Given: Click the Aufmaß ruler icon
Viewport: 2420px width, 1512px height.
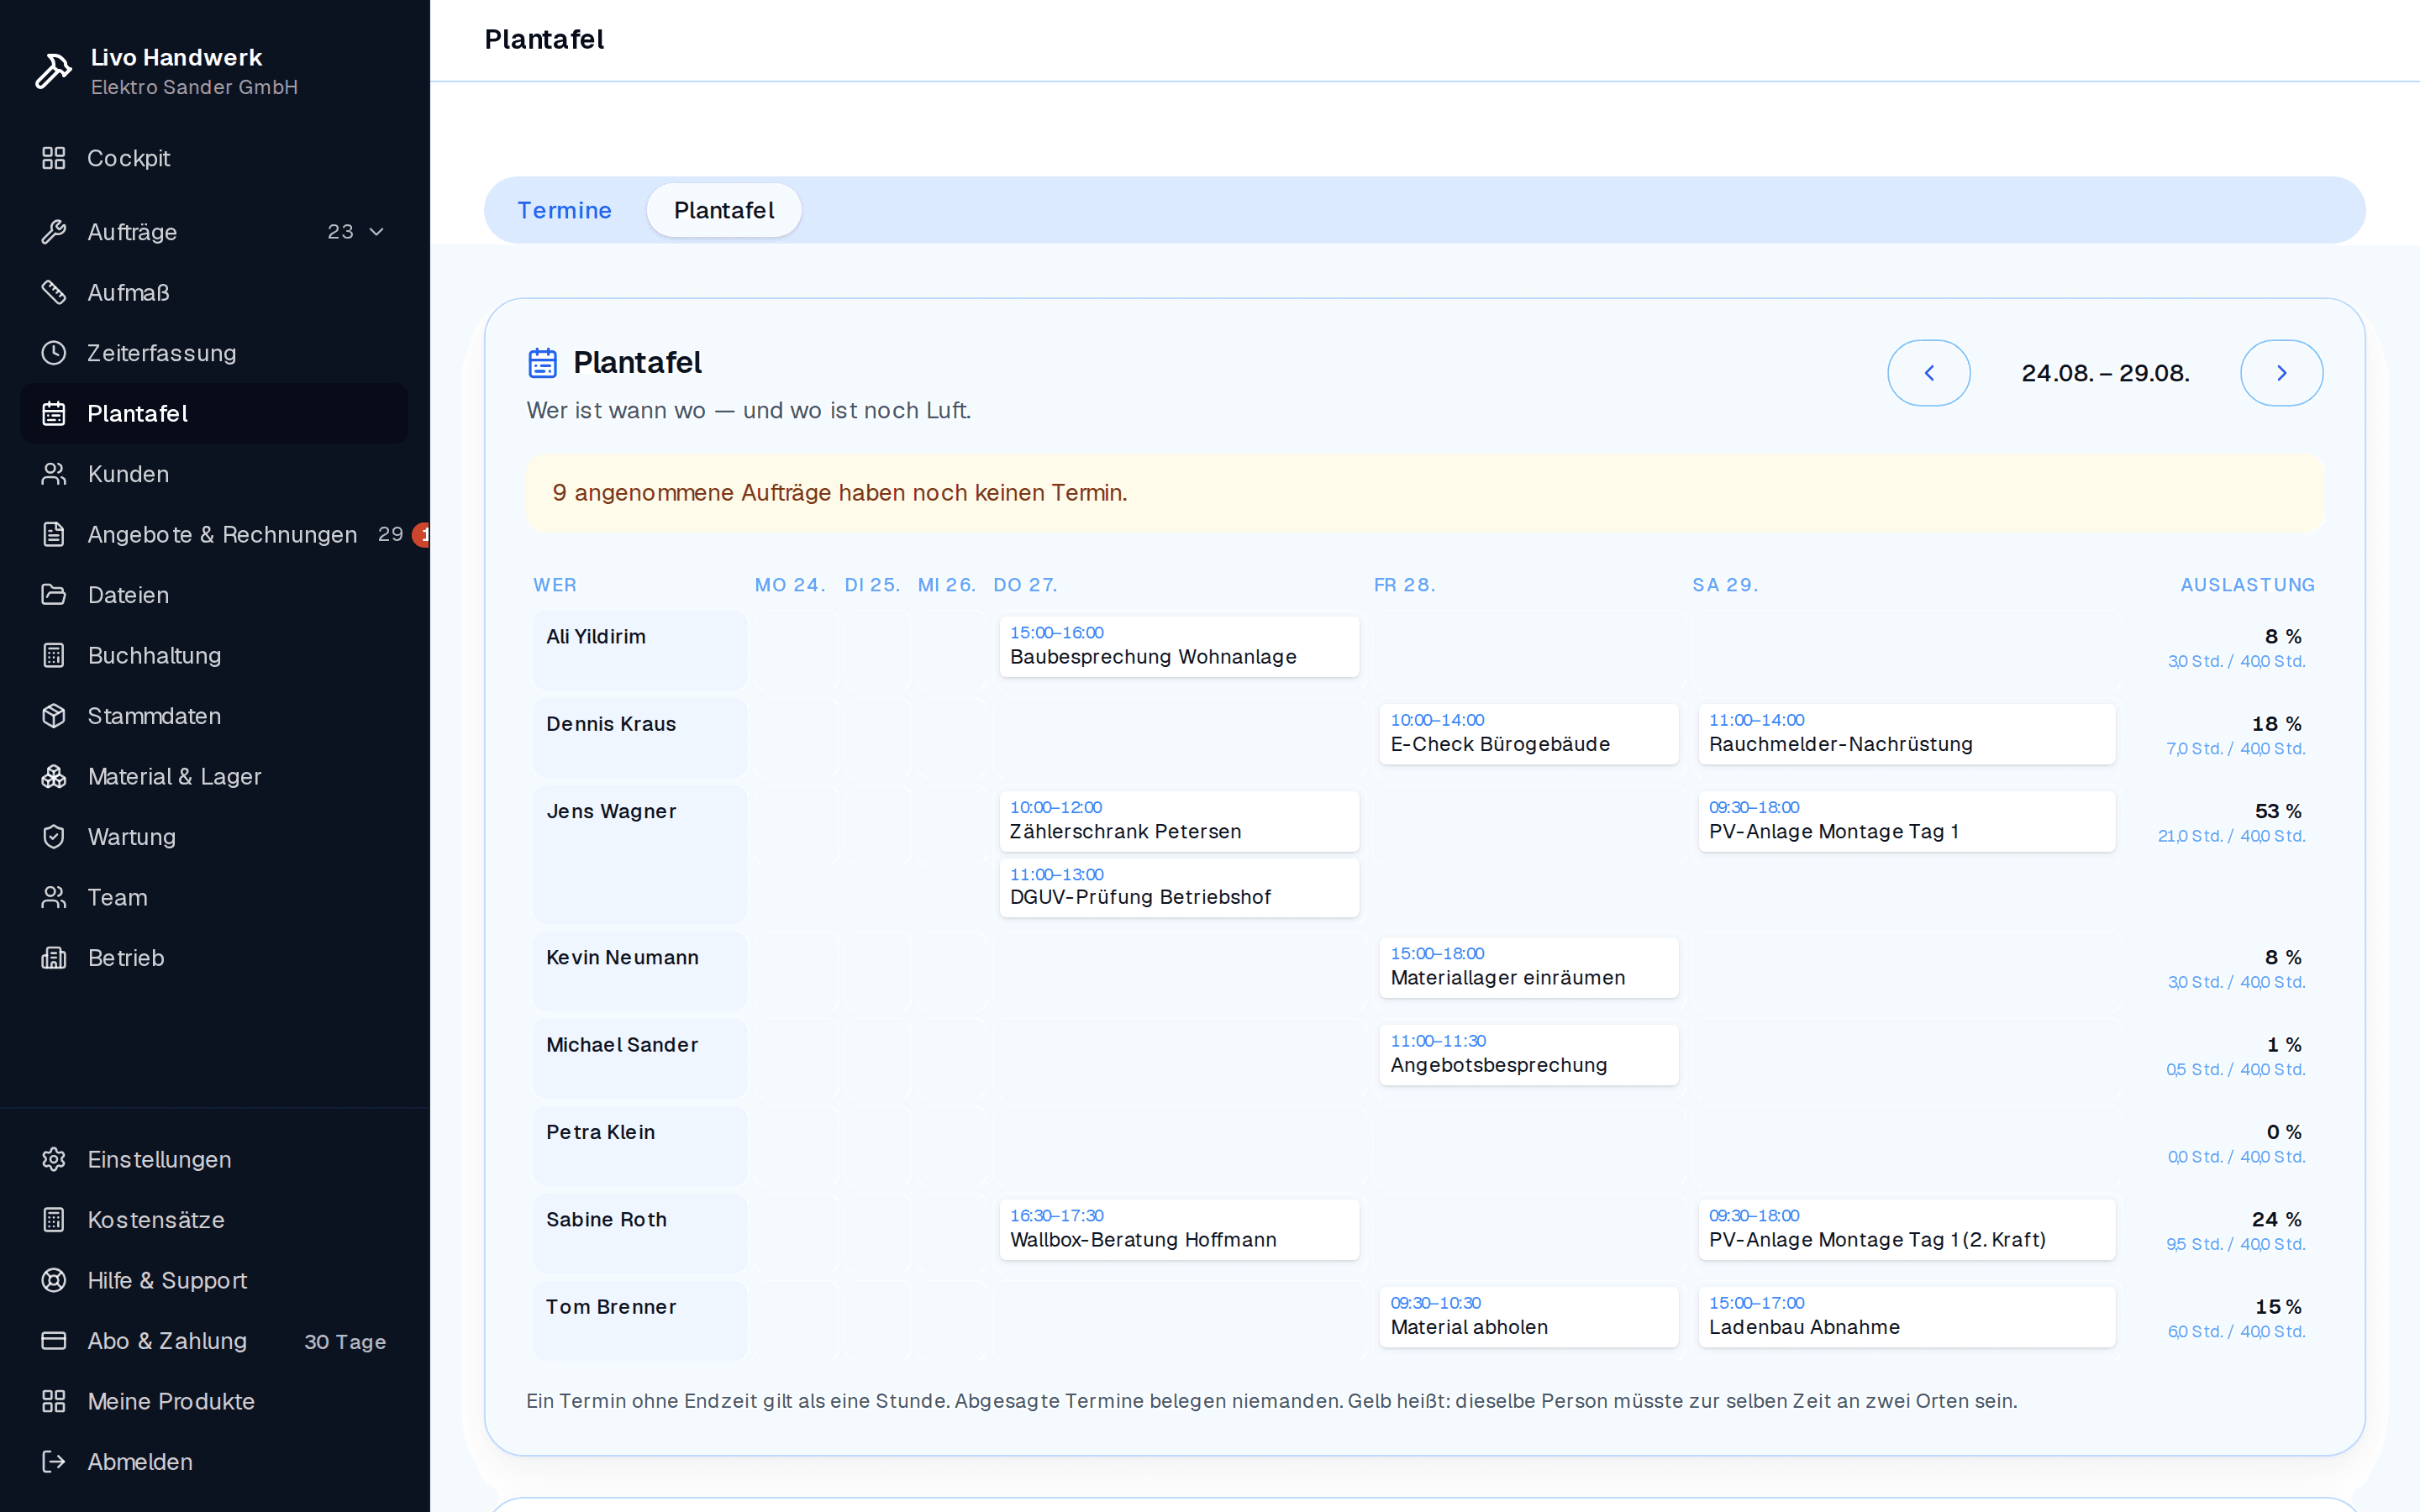Looking at the screenshot, I should click(x=54, y=293).
